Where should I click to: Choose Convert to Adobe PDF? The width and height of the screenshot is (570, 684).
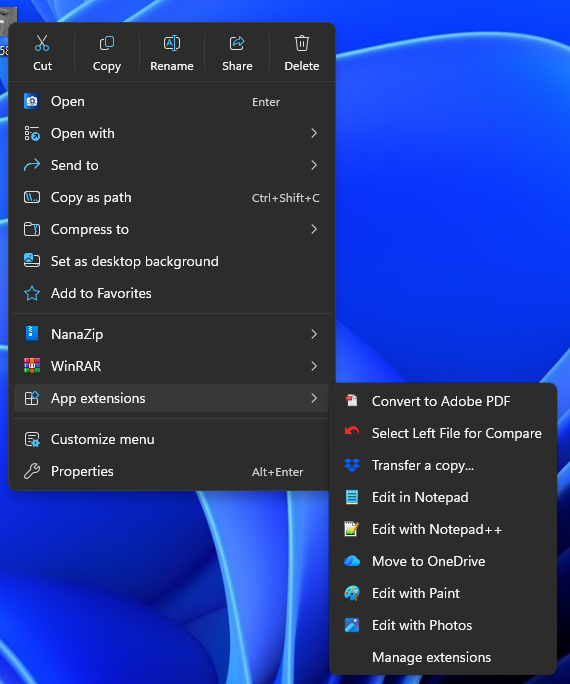click(x=443, y=401)
